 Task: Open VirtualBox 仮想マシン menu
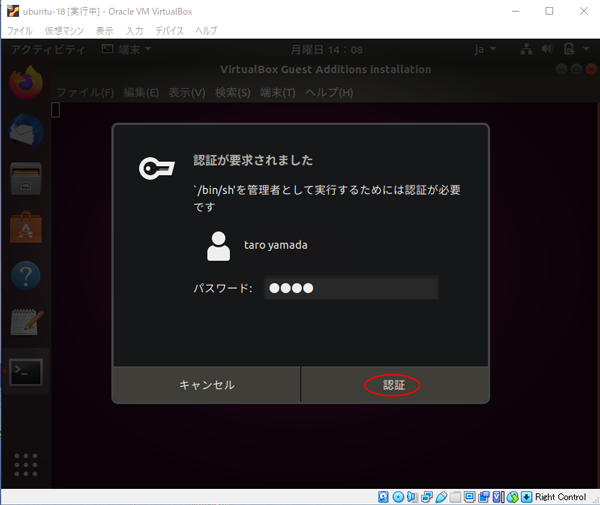[x=64, y=31]
